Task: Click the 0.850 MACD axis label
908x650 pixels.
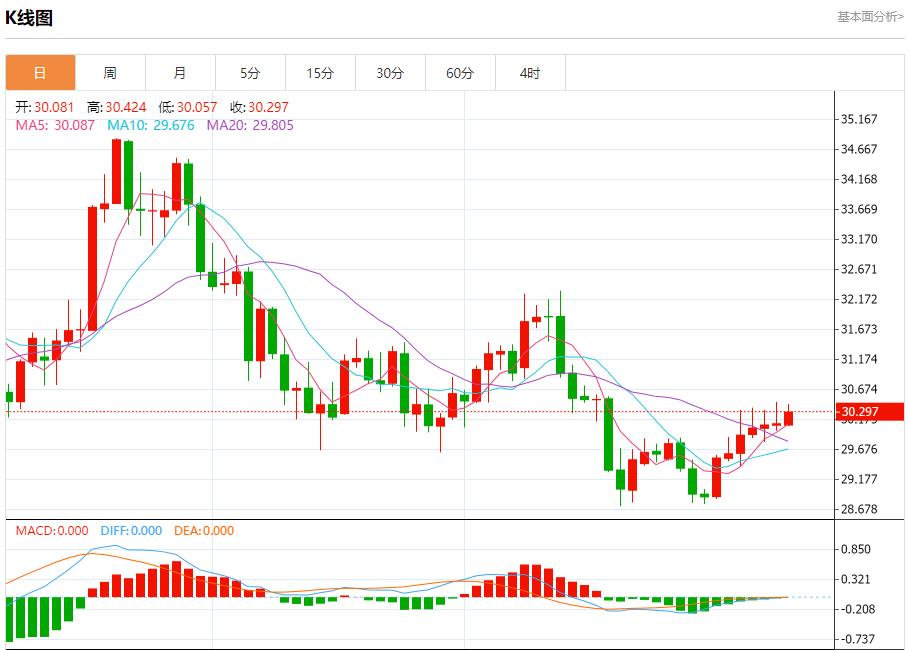Action: [855, 549]
